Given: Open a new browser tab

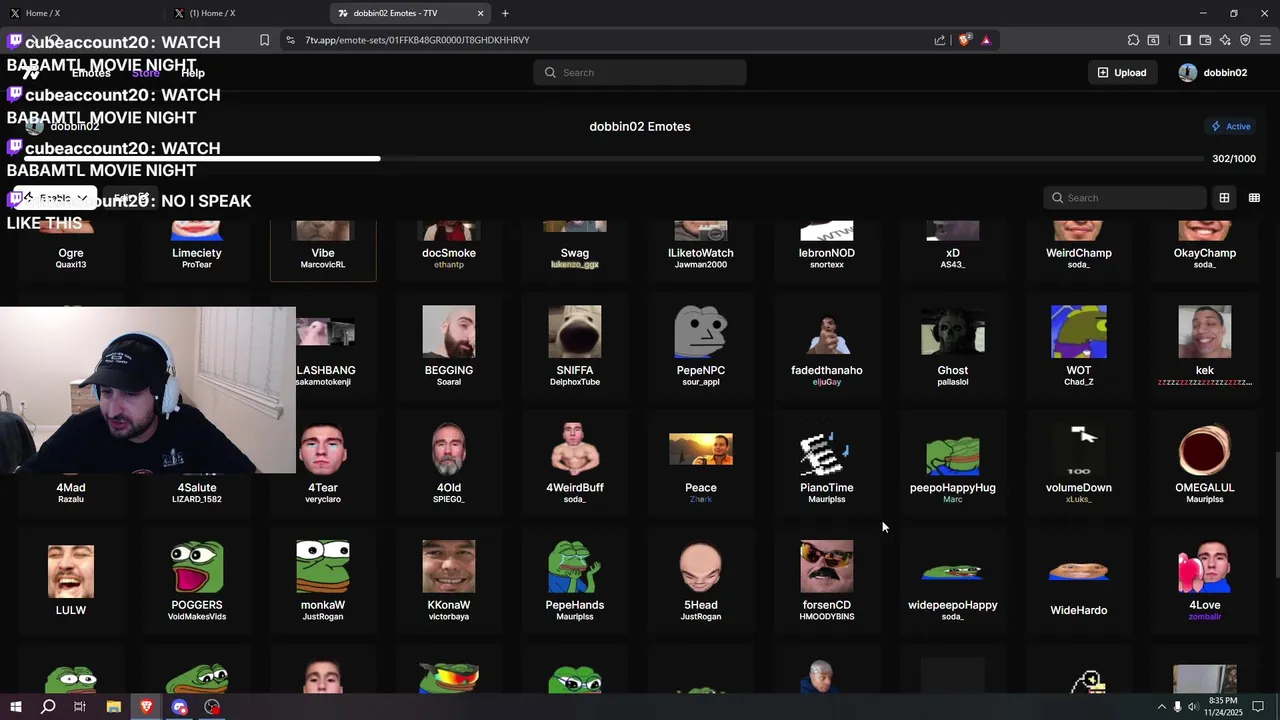Looking at the screenshot, I should (505, 13).
